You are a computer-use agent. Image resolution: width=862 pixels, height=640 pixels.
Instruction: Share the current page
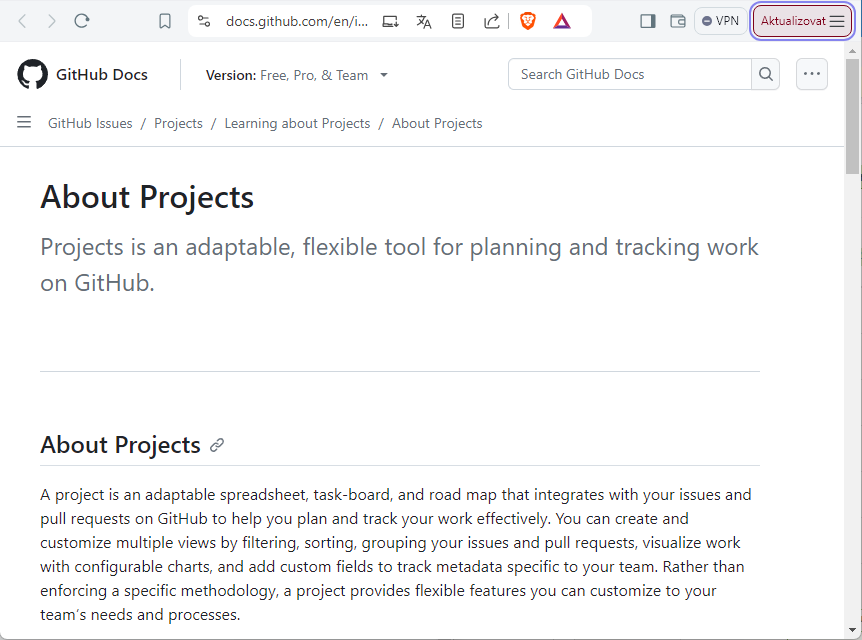(x=491, y=20)
